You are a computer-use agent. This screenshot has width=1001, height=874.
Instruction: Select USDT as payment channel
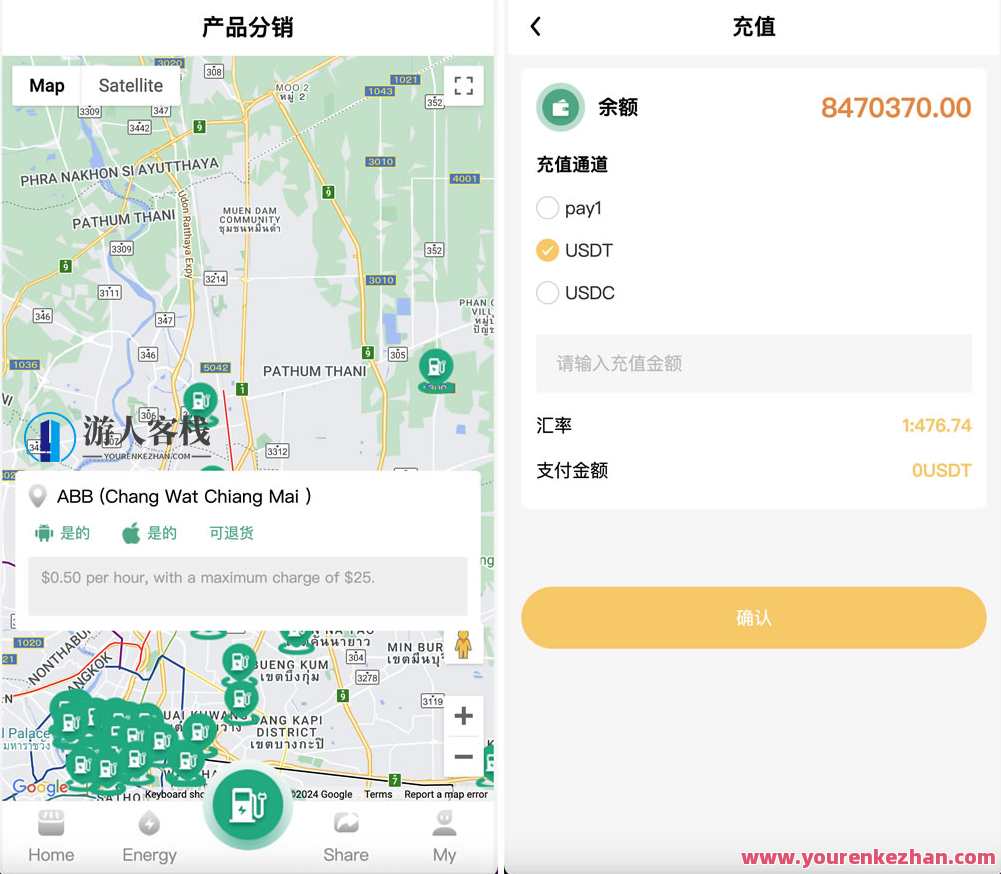[x=547, y=250]
